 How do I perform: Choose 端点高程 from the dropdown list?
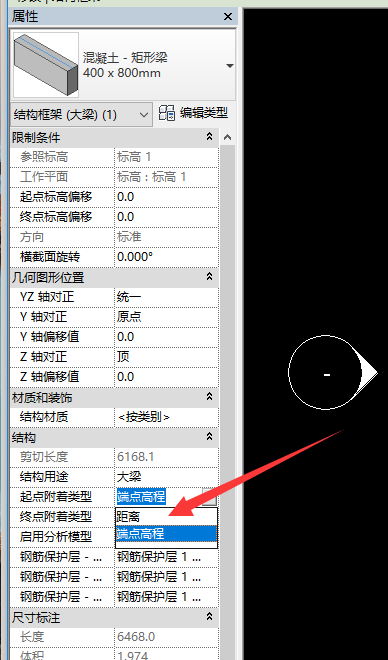(x=166, y=534)
